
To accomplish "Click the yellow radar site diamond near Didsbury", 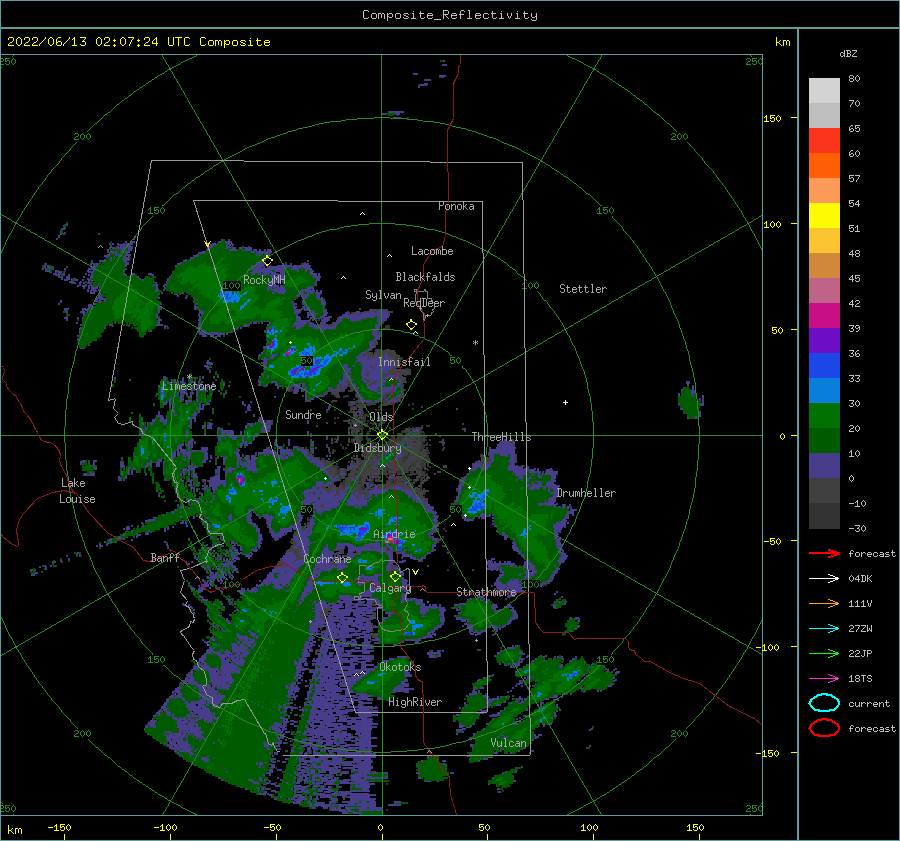I will (382, 435).
